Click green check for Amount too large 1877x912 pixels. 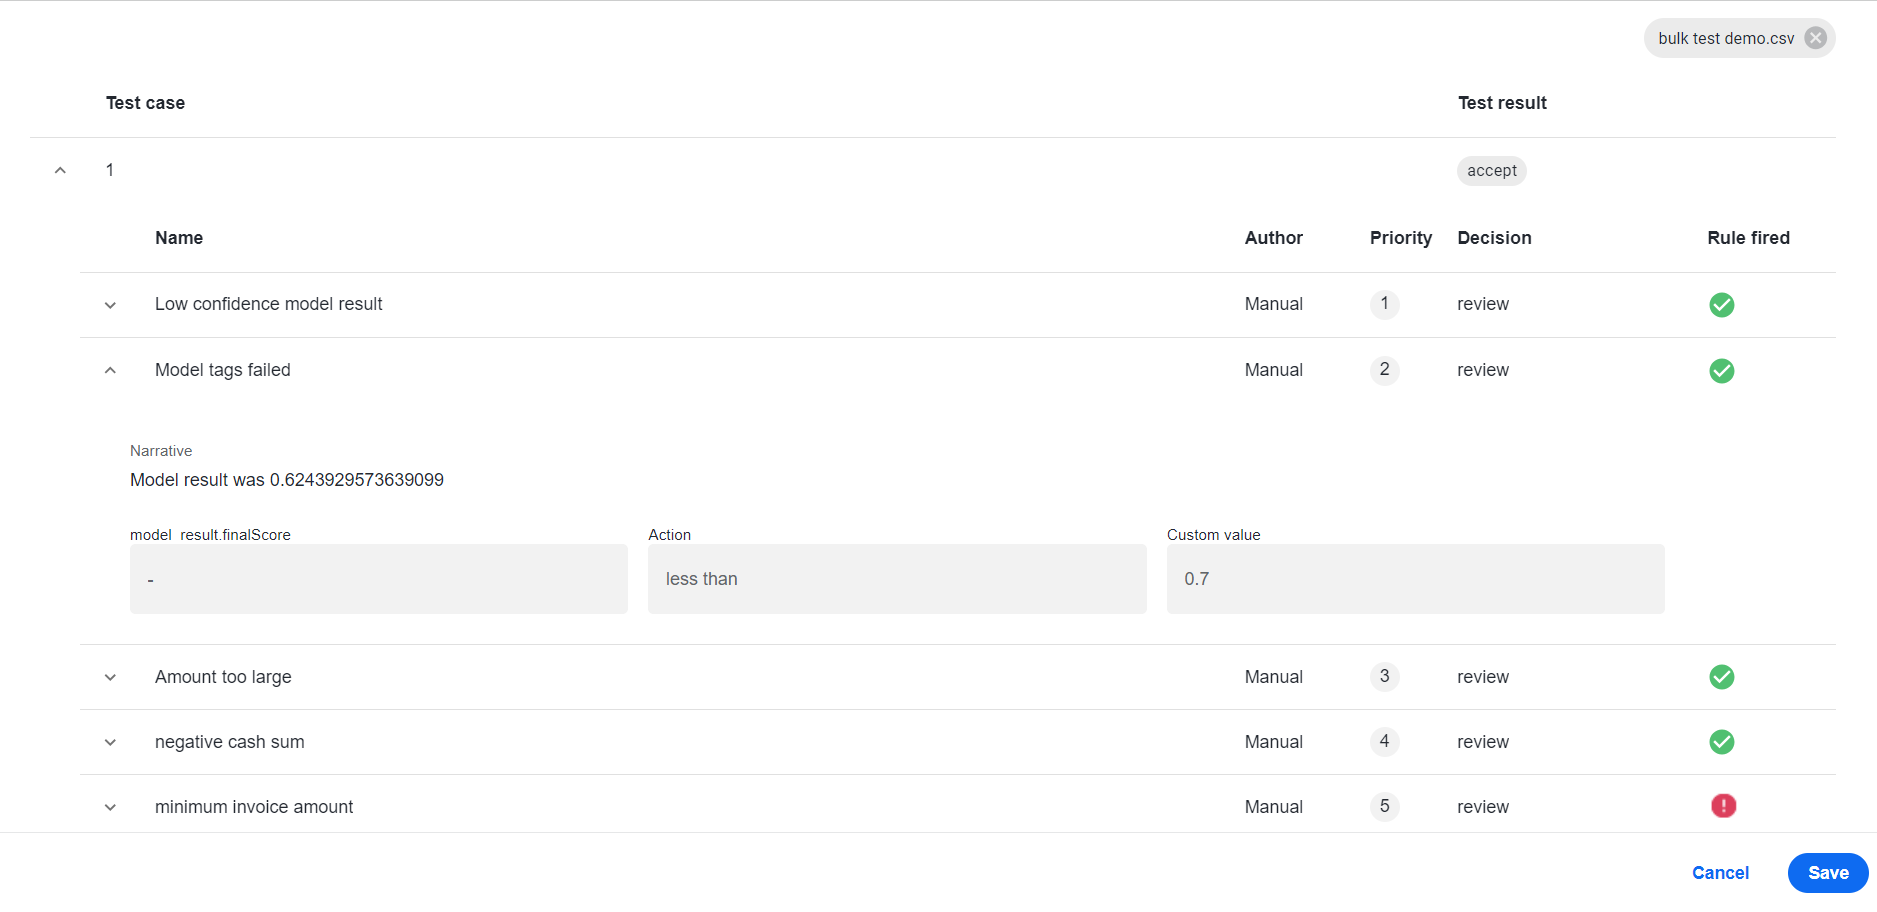tap(1721, 677)
